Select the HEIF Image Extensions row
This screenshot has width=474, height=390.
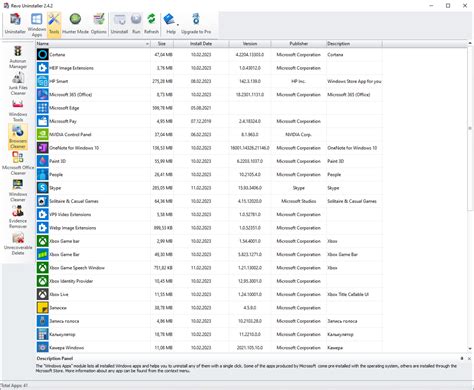(209, 68)
